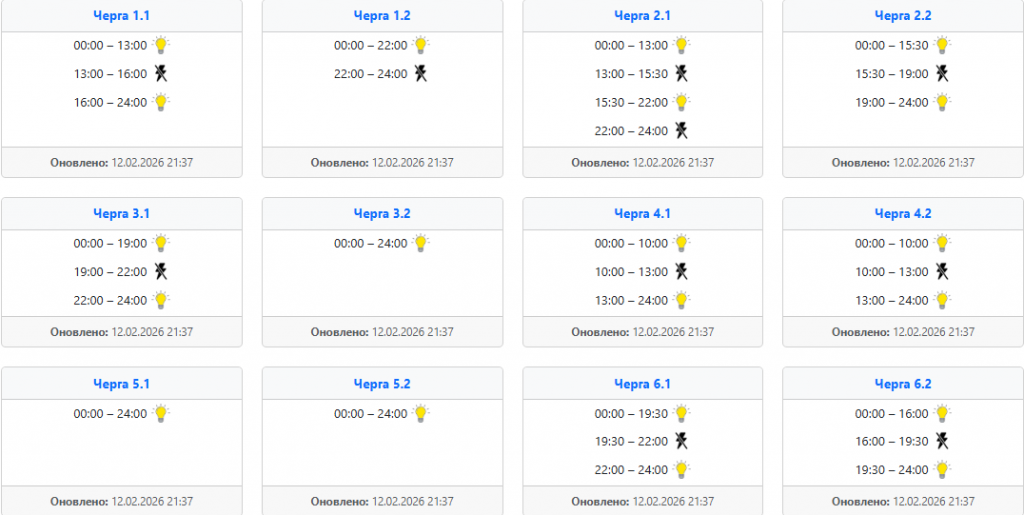This screenshot has height=515, width=1024.
Task: Click the 22:00 – 24:00 time slot in Черга 1.2
Action: point(370,74)
